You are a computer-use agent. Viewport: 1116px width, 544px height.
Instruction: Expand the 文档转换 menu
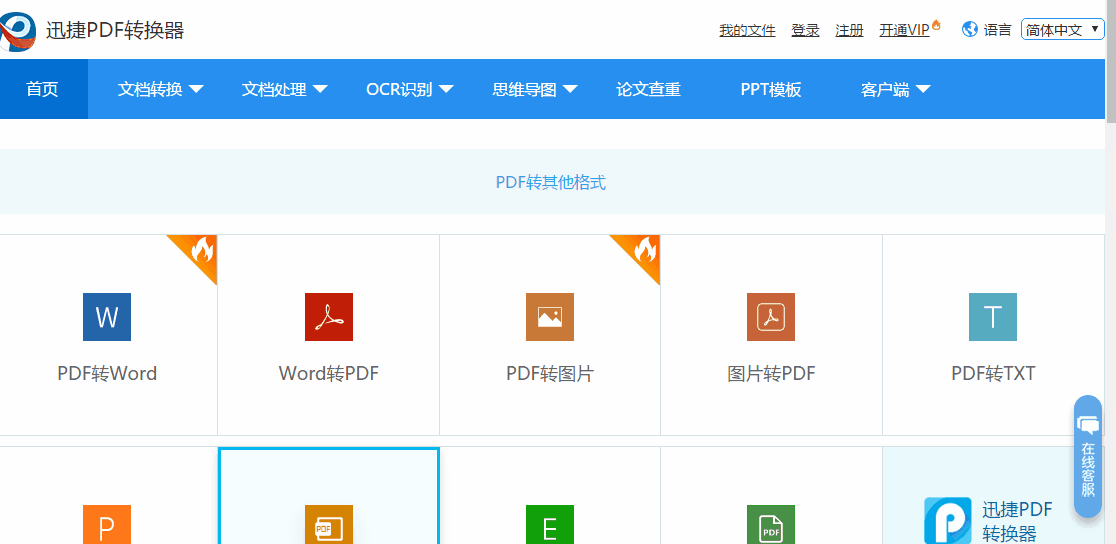click(x=161, y=89)
